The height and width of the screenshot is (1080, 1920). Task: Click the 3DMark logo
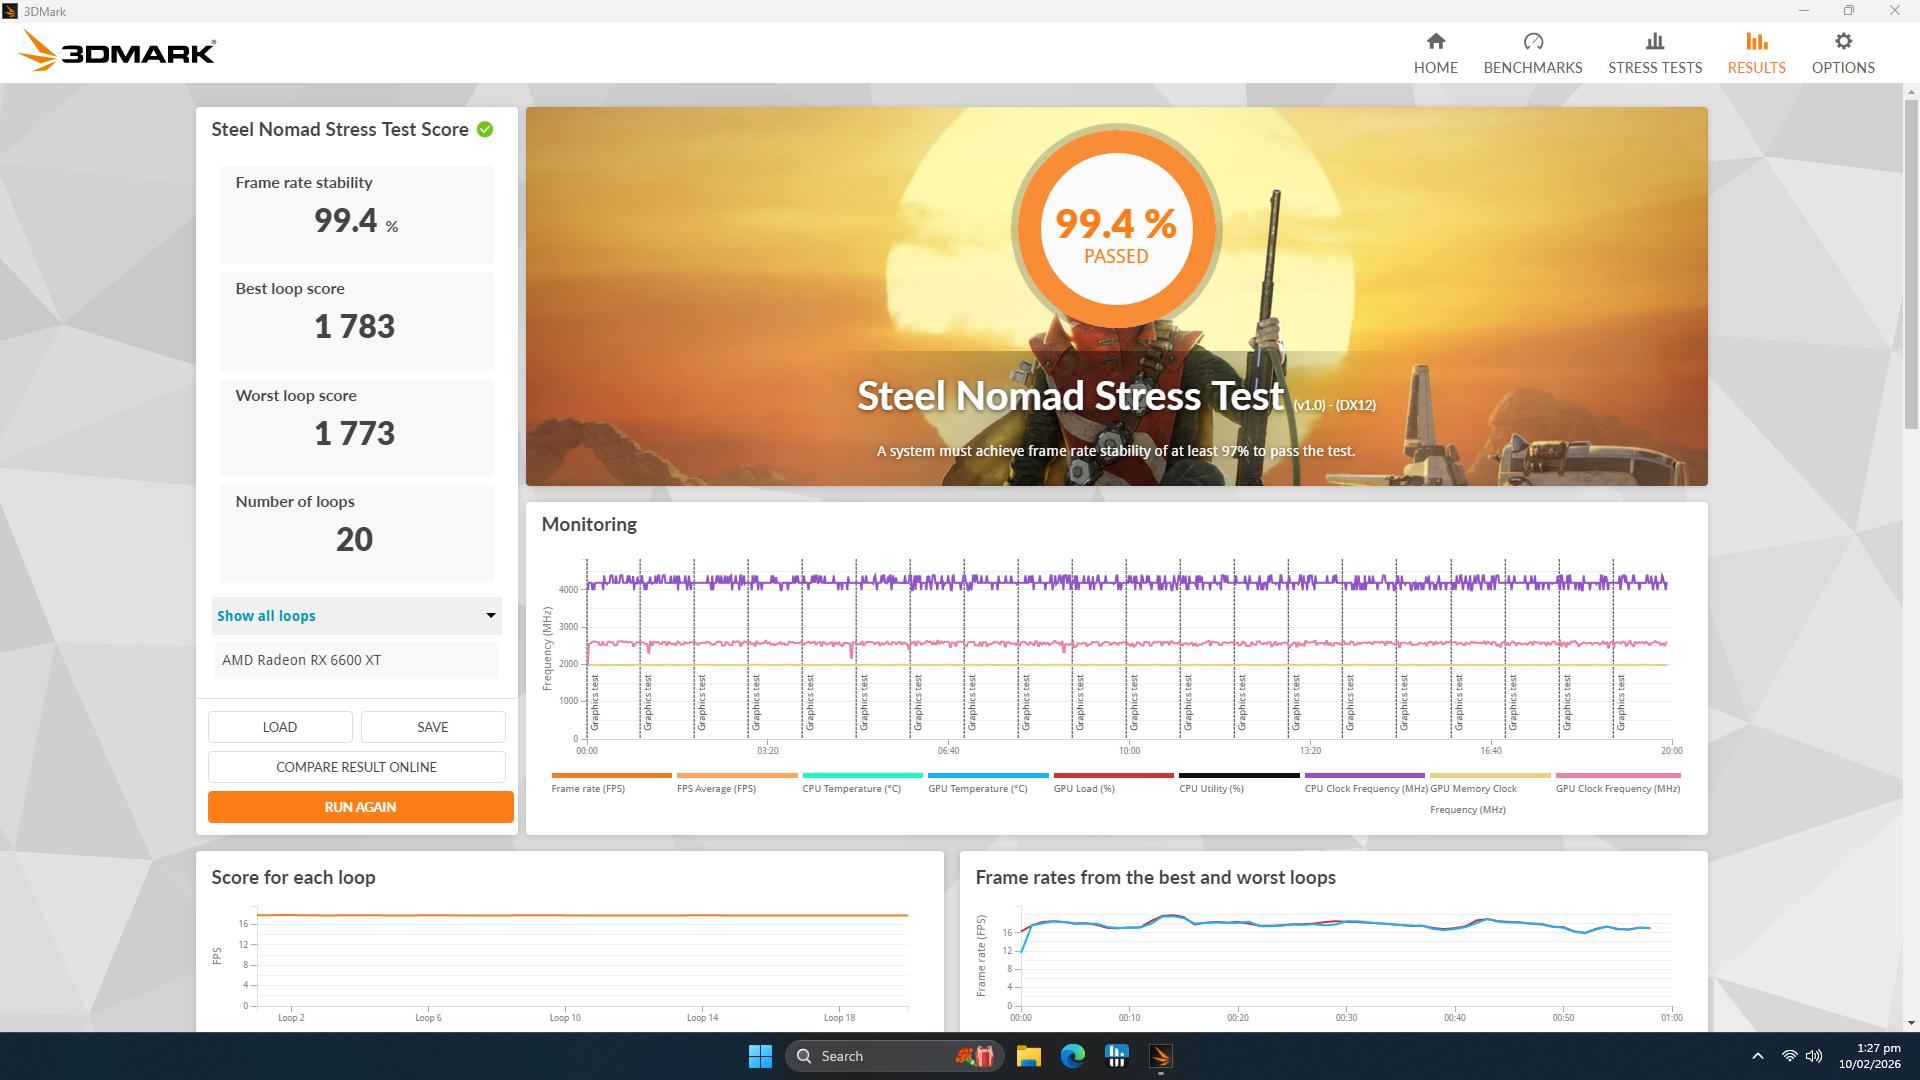(x=117, y=51)
